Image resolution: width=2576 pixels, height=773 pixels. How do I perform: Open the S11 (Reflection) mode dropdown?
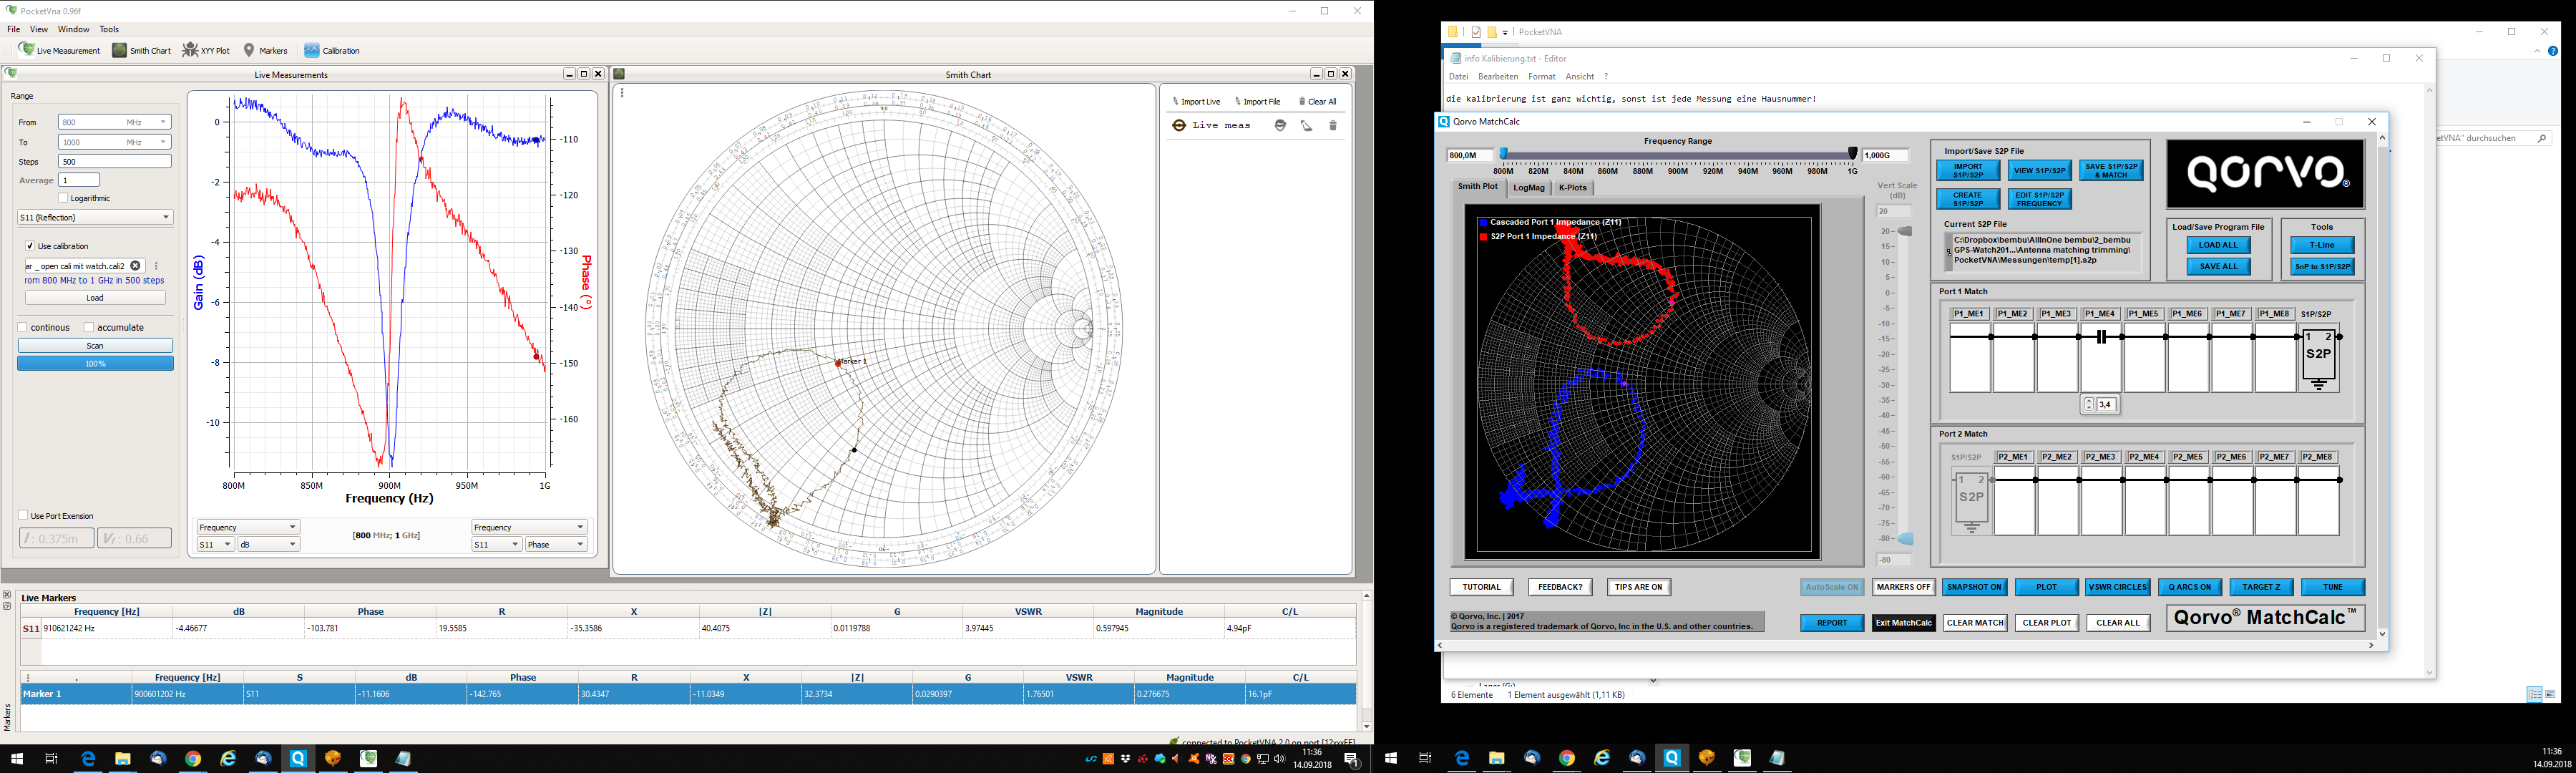(x=95, y=217)
